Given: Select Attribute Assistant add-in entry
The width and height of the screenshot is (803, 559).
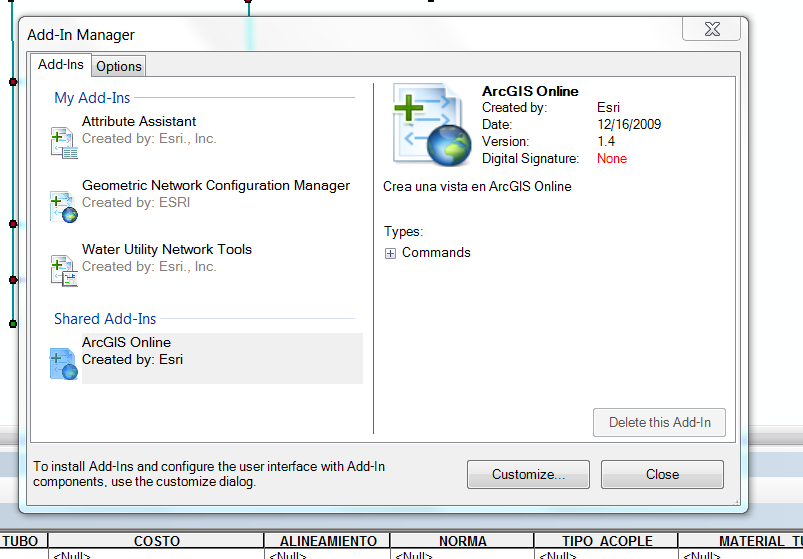Looking at the screenshot, I should tap(205, 137).
